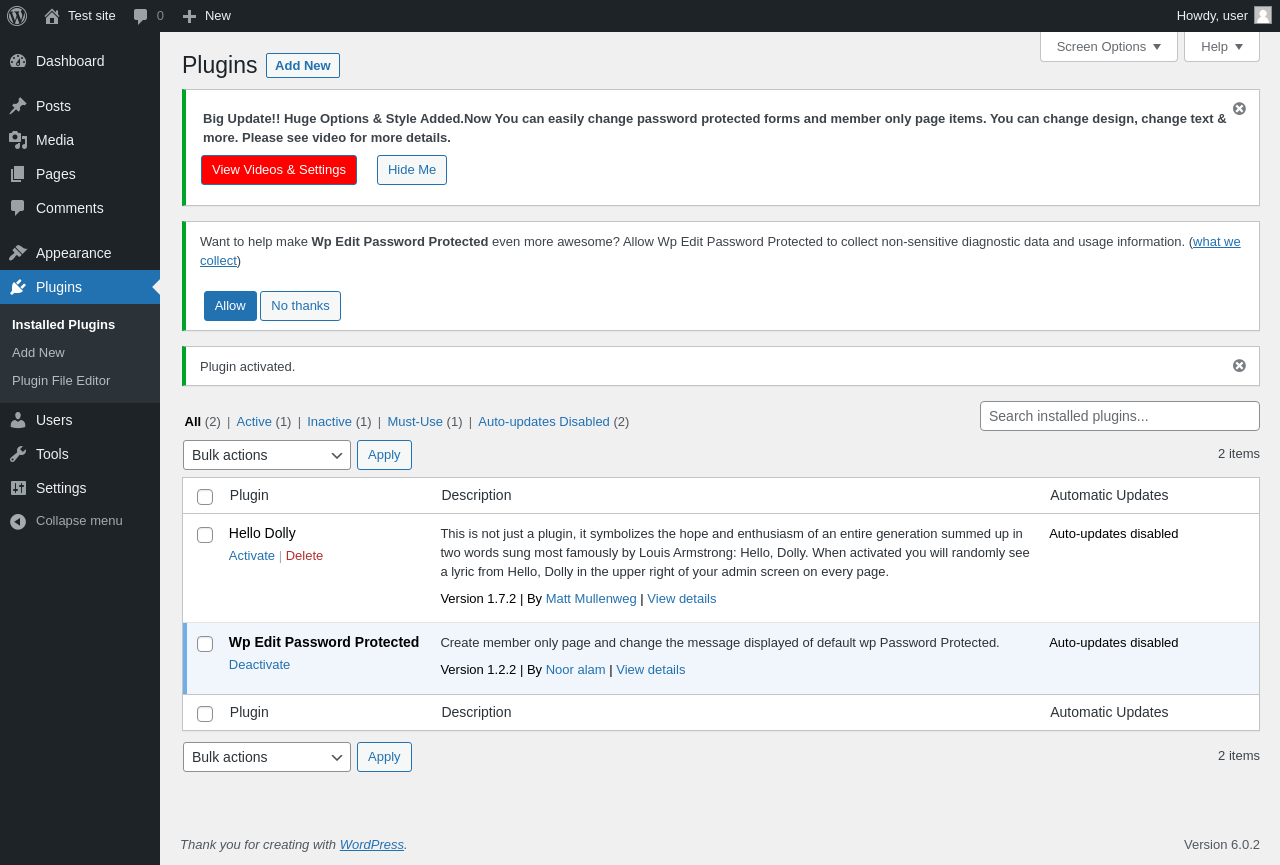Activate the Hello Dolly plugin

click(x=252, y=555)
